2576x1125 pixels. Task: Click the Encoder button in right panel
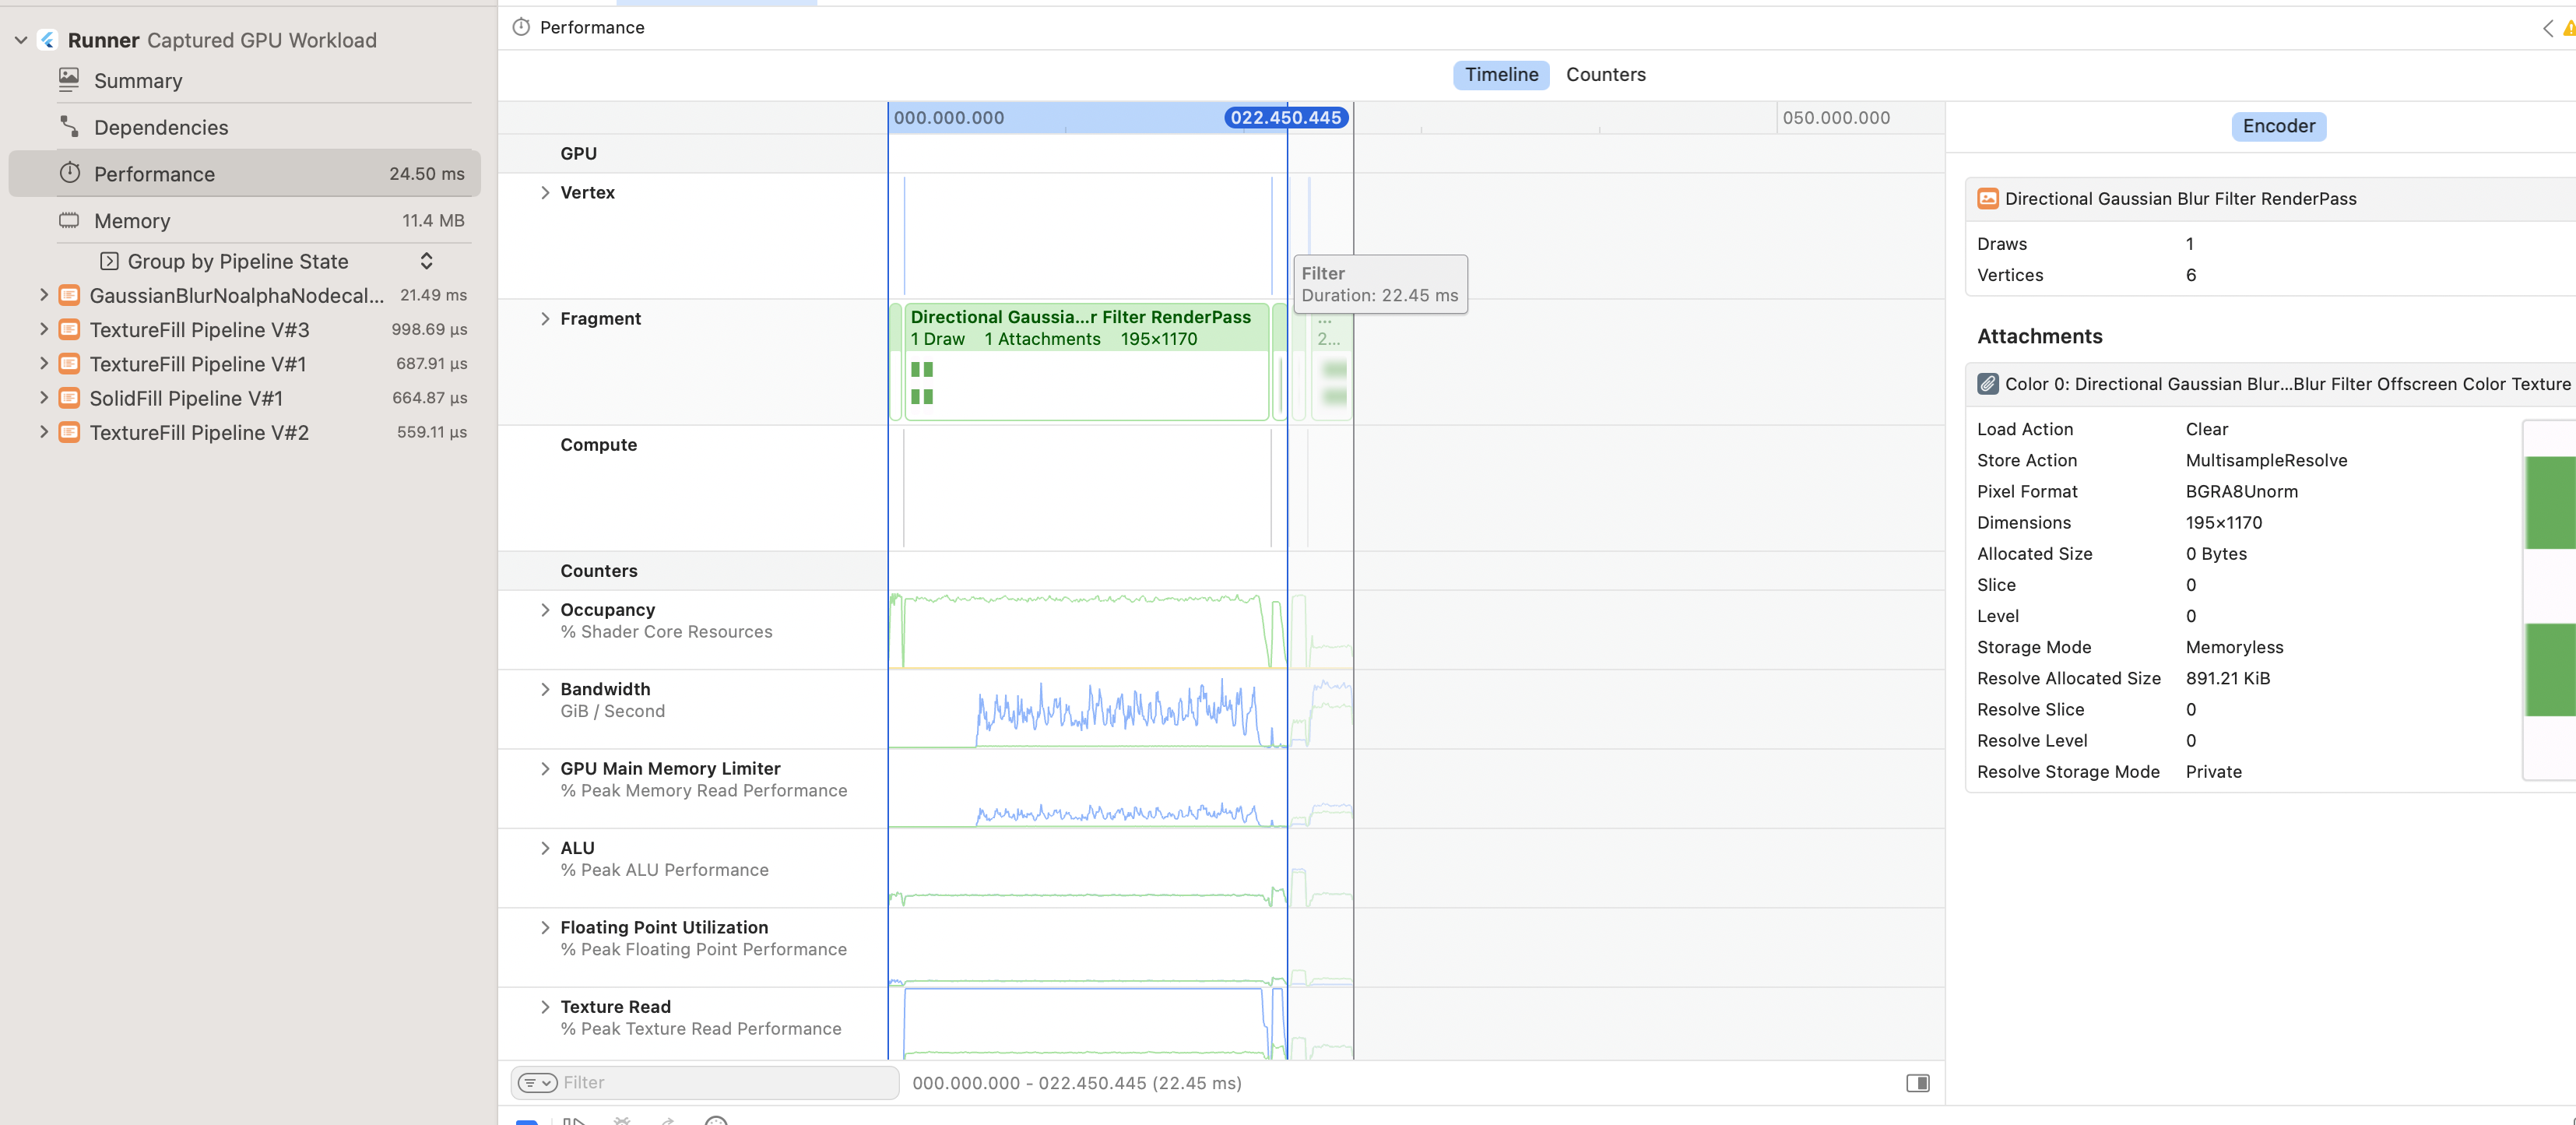(2279, 126)
